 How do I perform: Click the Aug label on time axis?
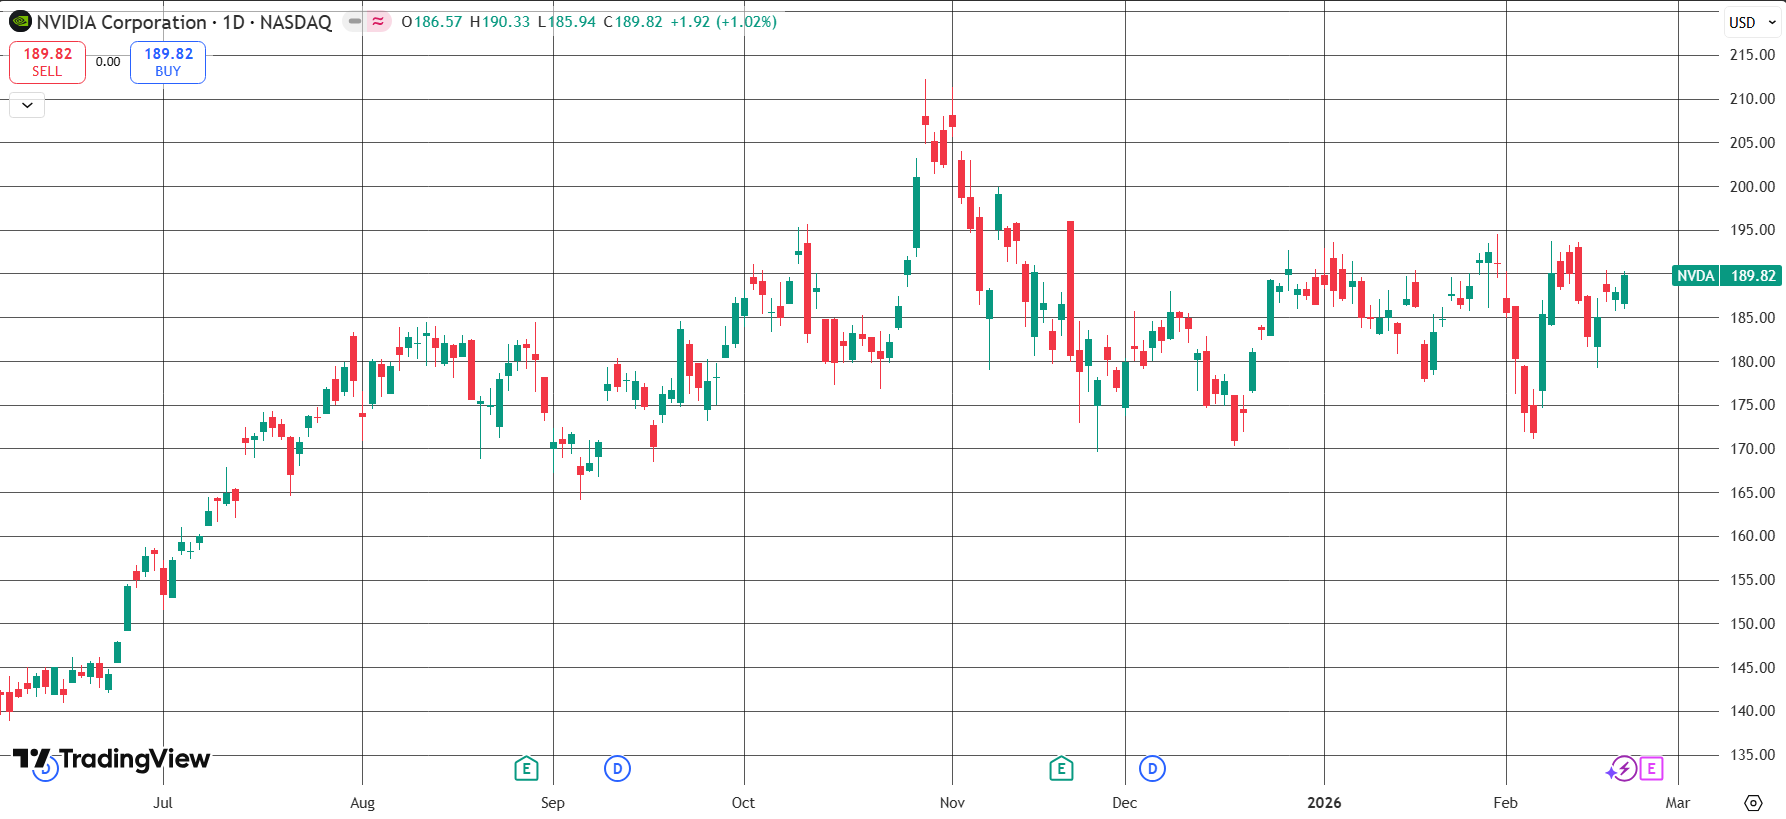click(362, 803)
